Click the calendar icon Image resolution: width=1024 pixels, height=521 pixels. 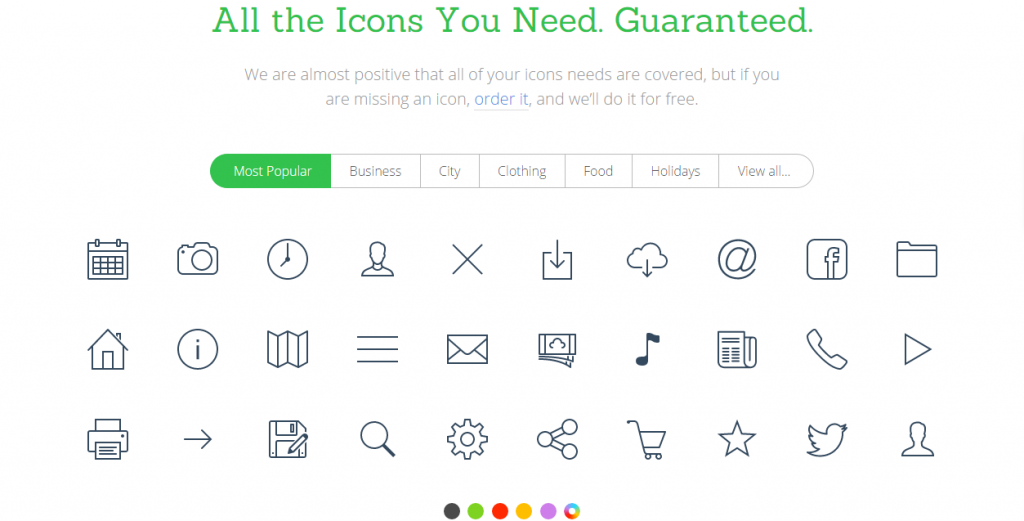pyautogui.click(x=108, y=259)
